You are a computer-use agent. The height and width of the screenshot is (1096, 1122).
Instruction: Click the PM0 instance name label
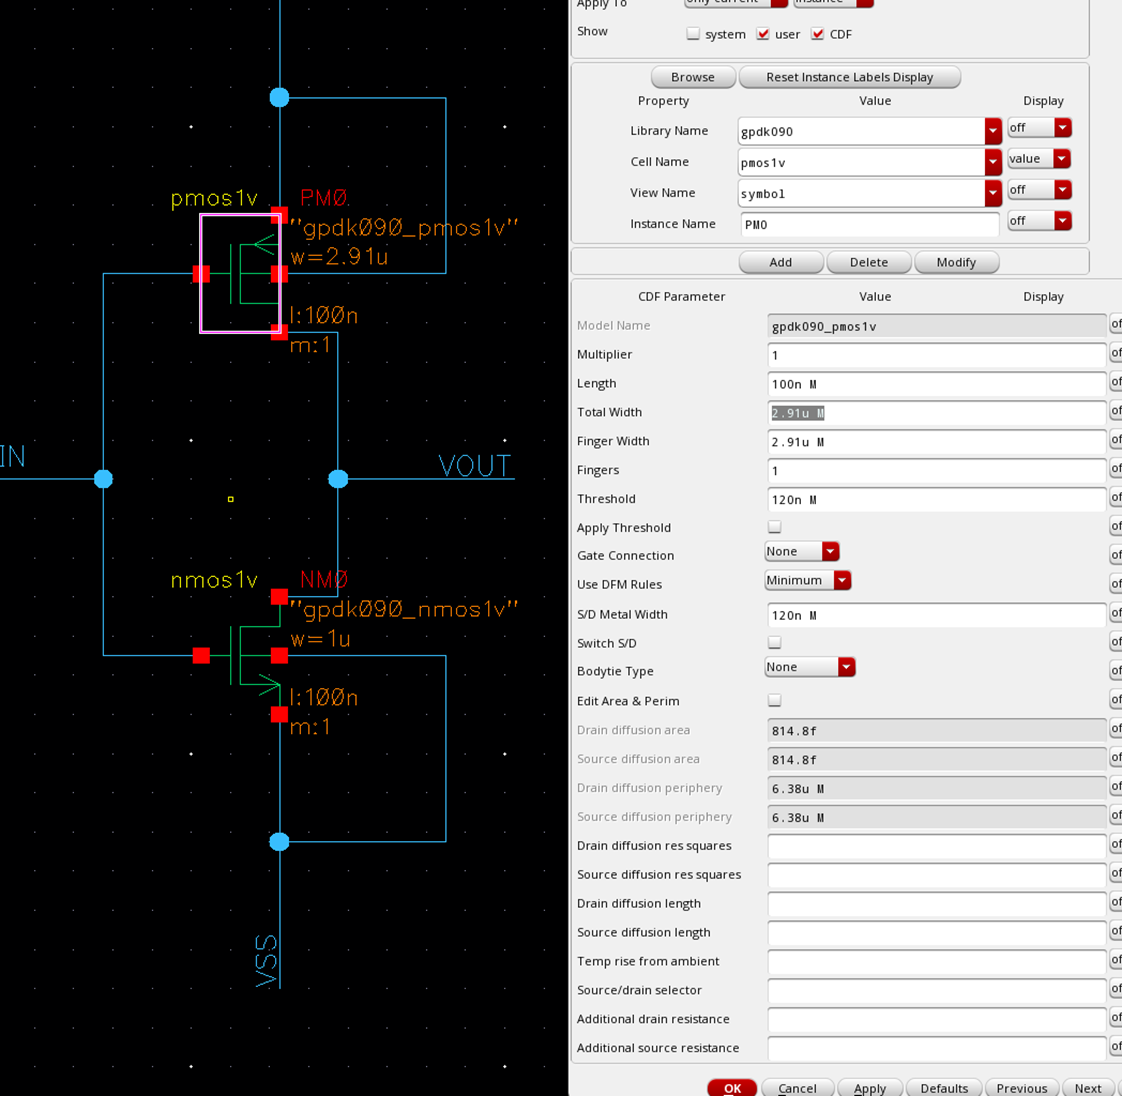click(324, 197)
